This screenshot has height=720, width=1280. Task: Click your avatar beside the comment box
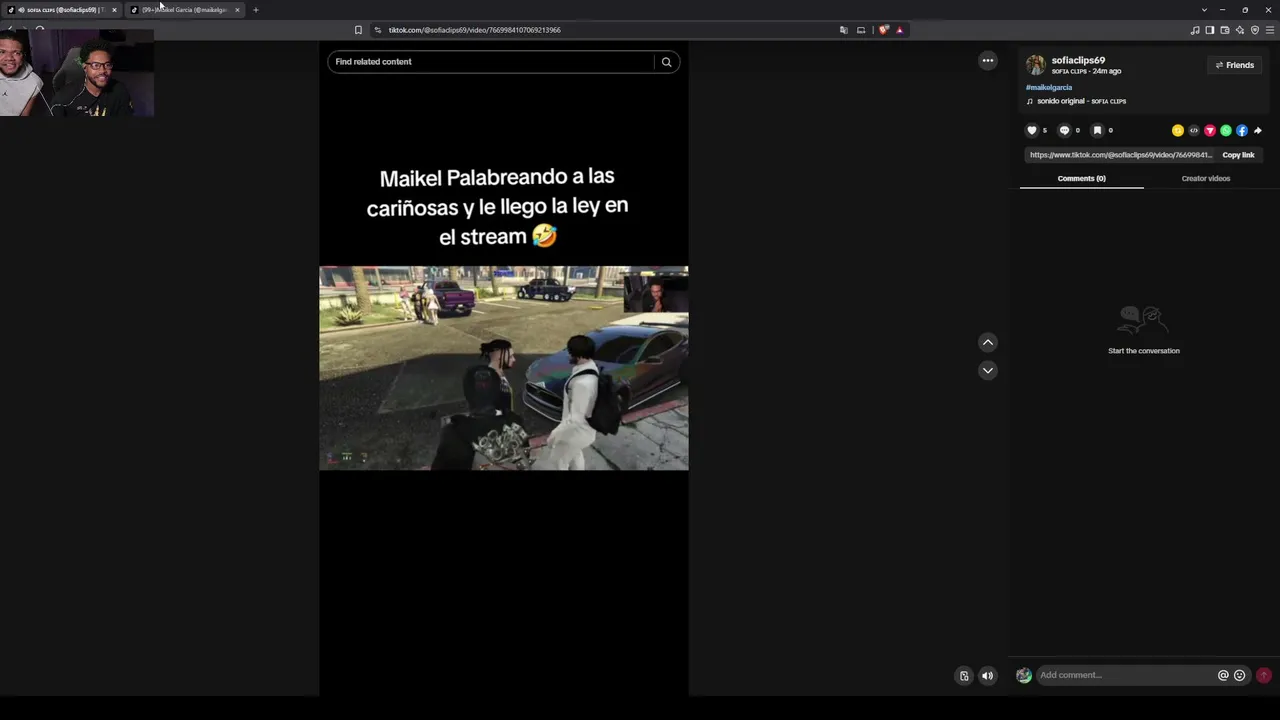pyautogui.click(x=1024, y=676)
